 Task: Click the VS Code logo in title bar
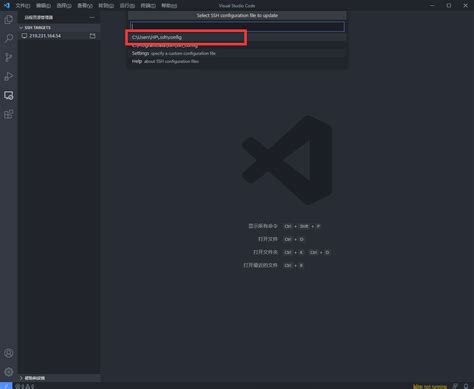coord(7,5)
